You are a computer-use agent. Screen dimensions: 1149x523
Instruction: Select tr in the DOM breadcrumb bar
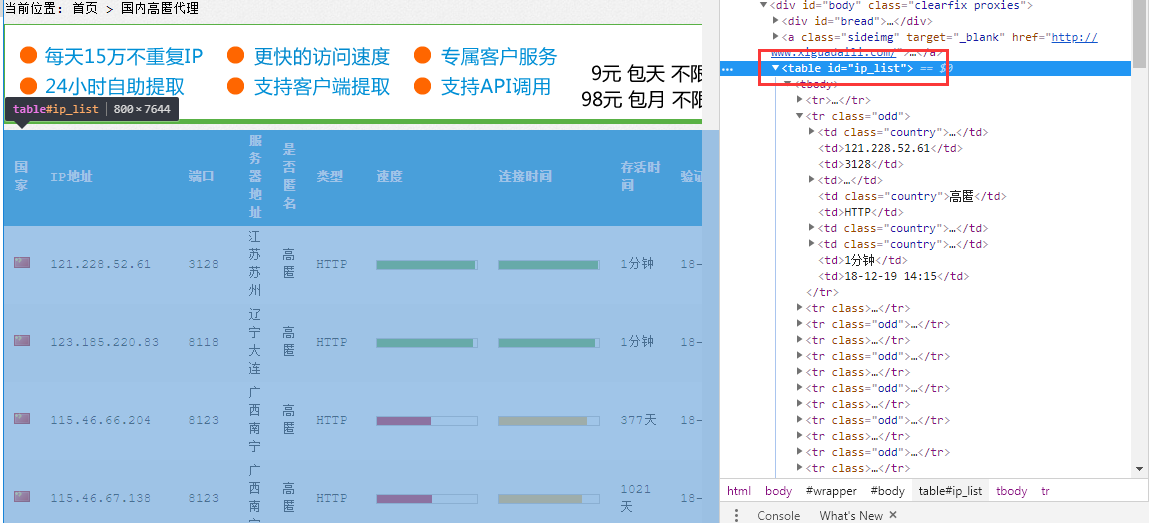(x=1046, y=491)
